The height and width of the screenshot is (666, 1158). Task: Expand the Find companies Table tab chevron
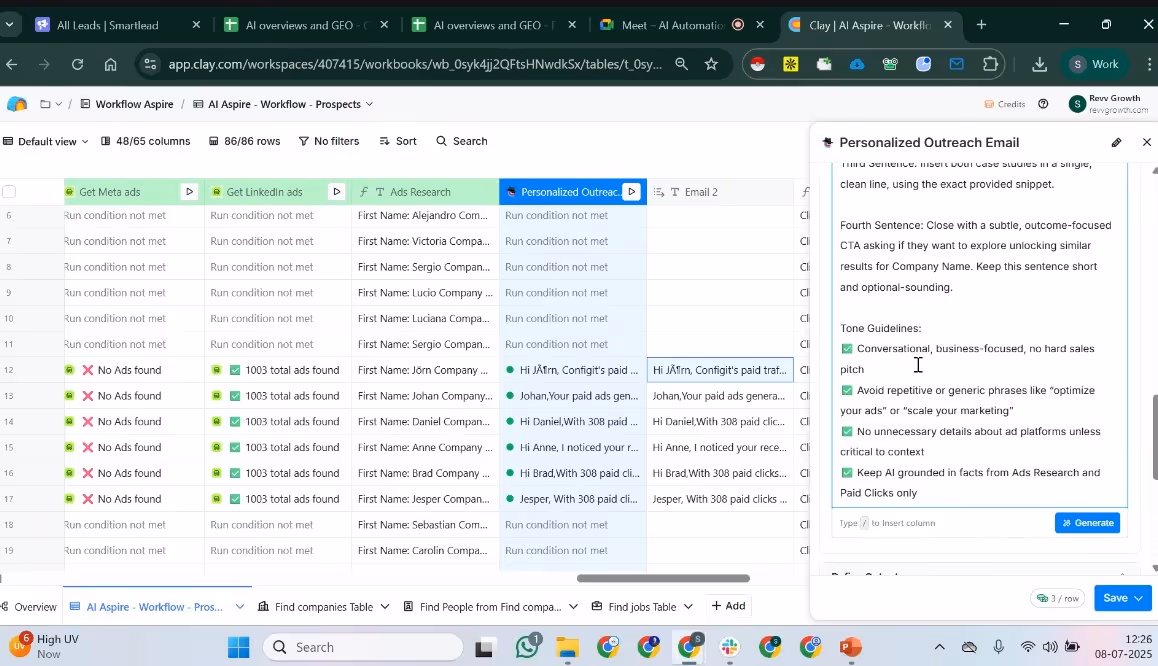[x=385, y=606]
